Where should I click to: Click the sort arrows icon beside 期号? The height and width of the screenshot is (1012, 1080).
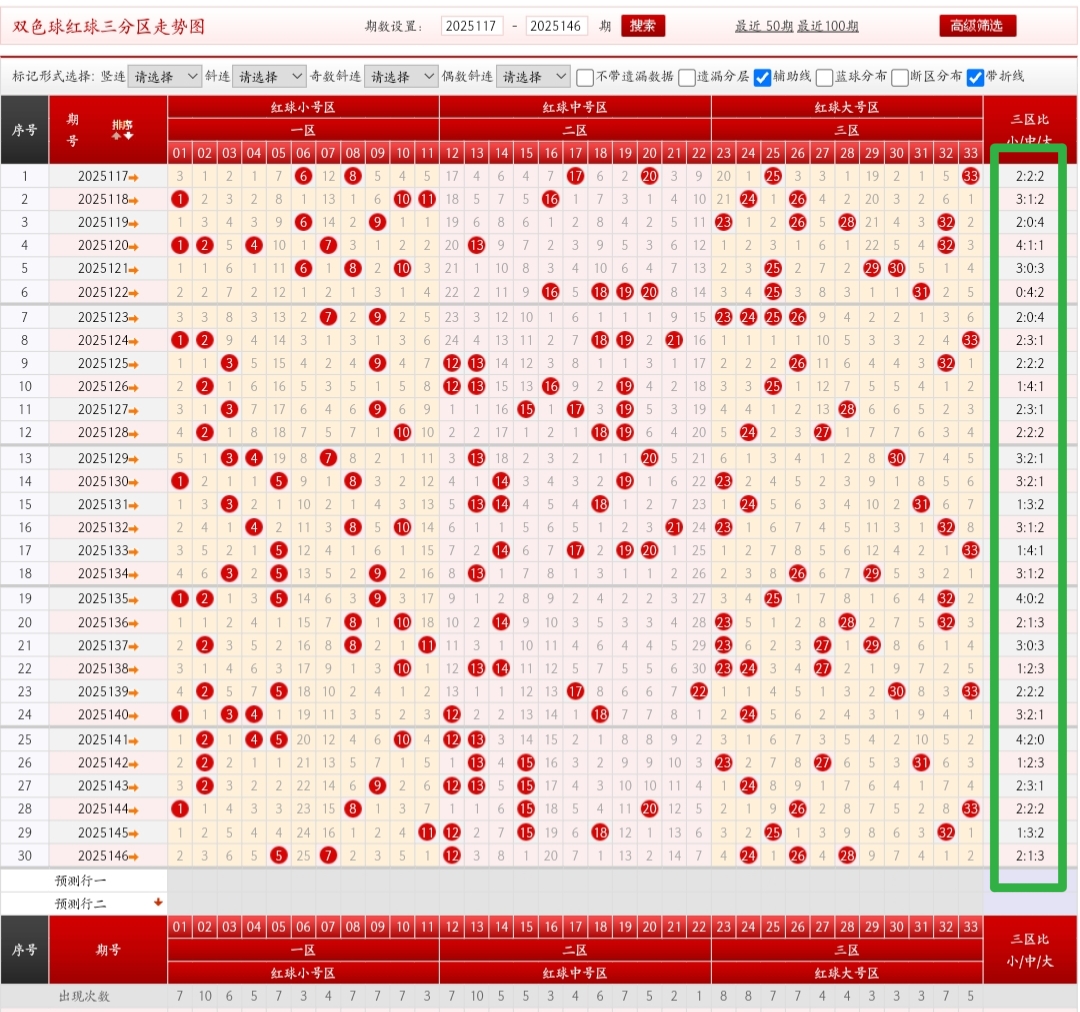[x=122, y=130]
